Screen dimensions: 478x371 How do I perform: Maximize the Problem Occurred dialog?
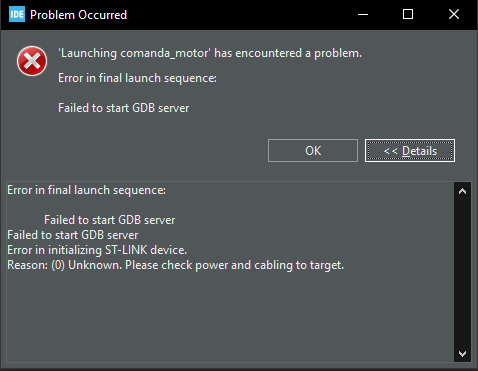(408, 14)
